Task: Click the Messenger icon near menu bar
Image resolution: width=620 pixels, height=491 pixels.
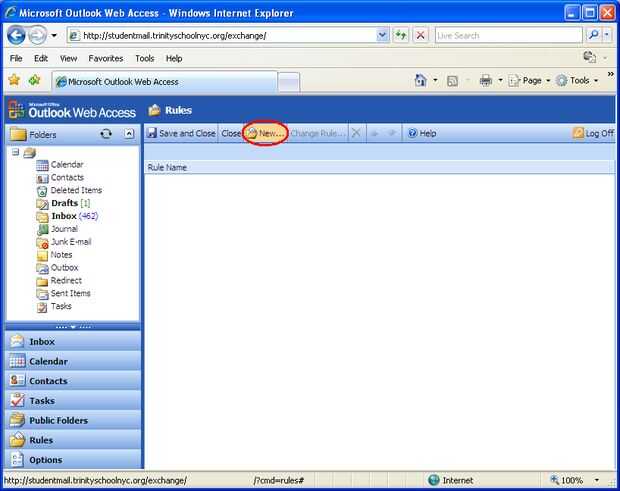Action: tap(590, 57)
